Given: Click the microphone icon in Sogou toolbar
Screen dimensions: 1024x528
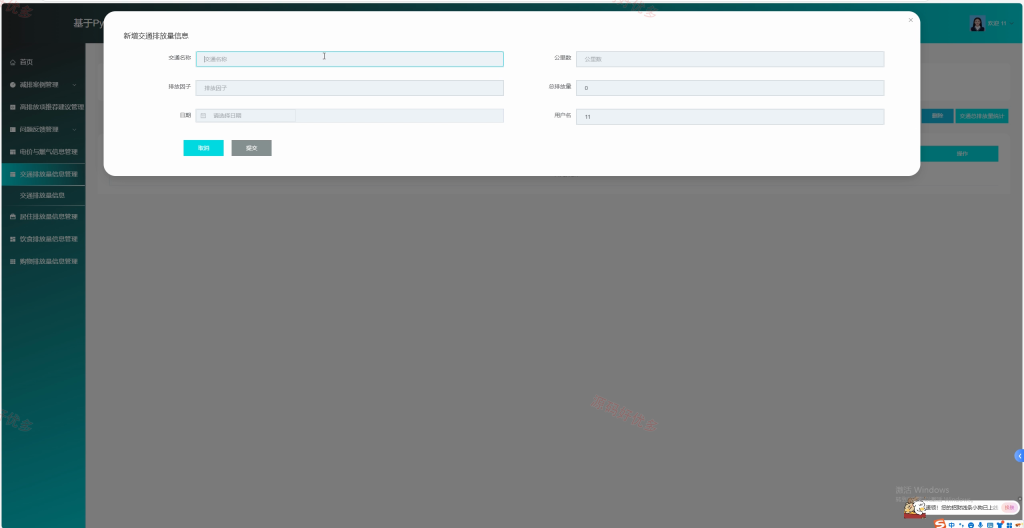Looking at the screenshot, I should pos(980,525).
